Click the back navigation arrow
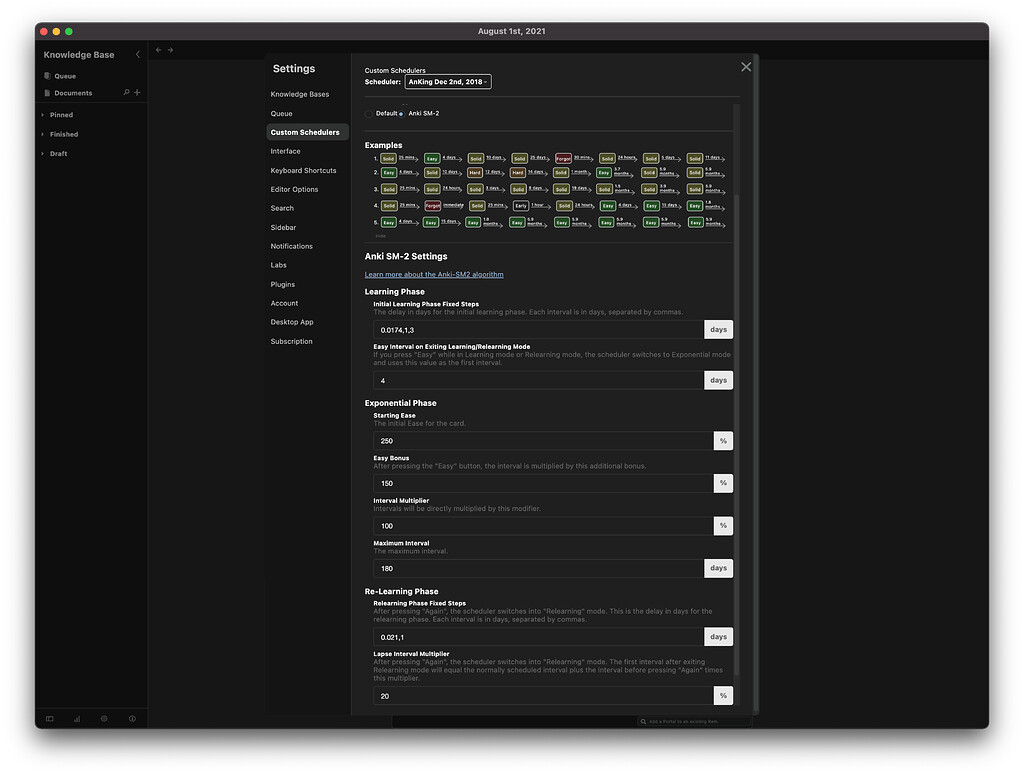The height and width of the screenshot is (775, 1024). 157,49
